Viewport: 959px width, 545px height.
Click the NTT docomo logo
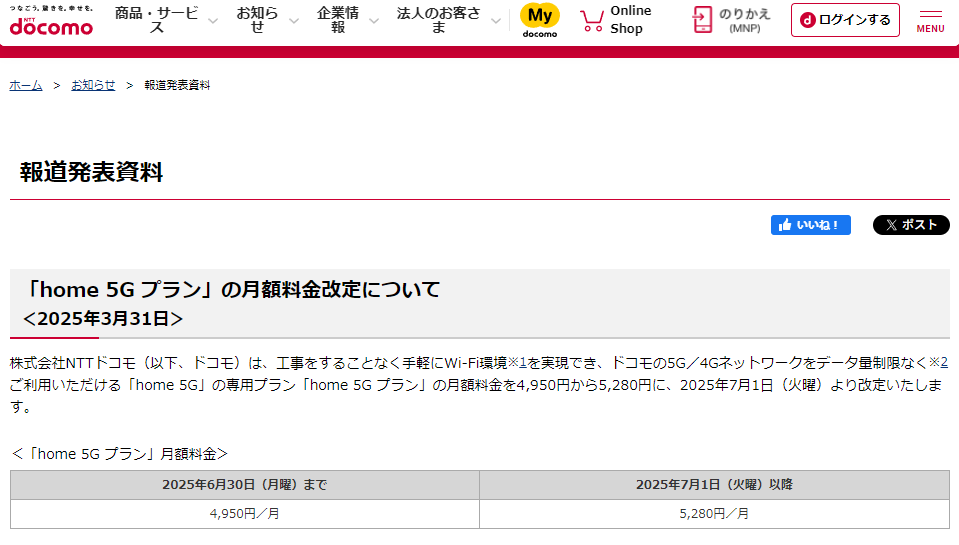click(x=51, y=20)
